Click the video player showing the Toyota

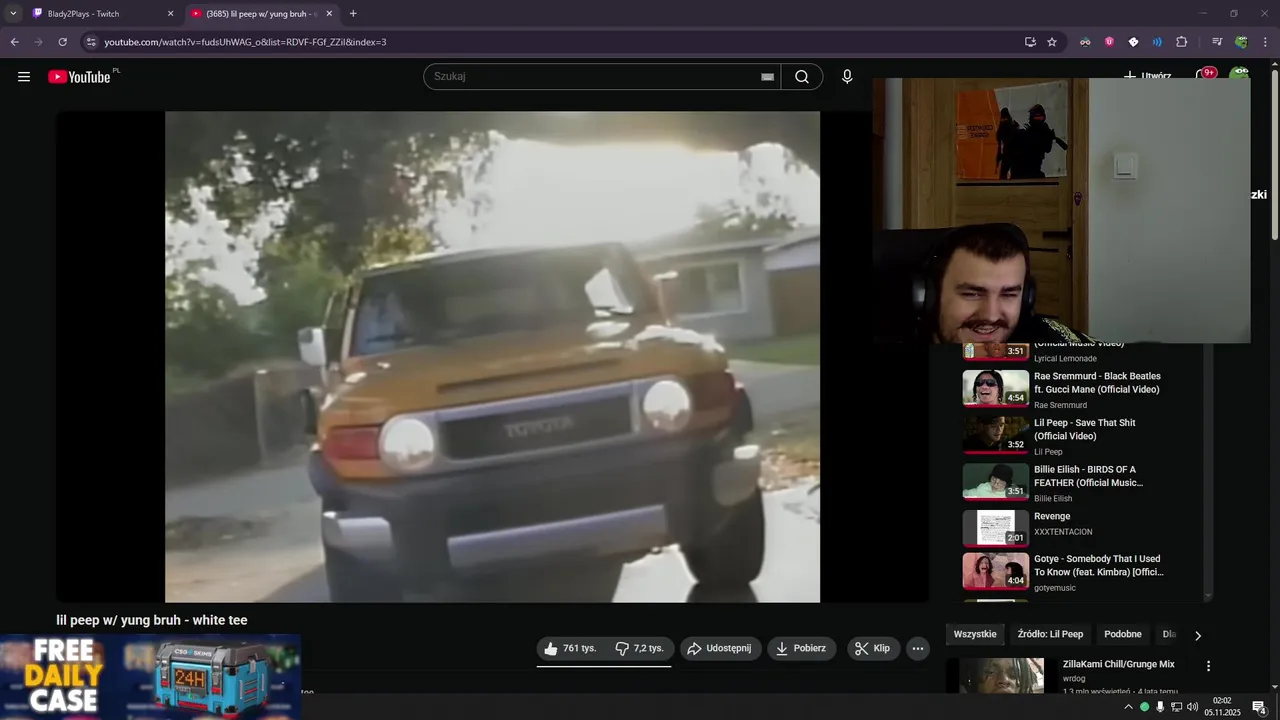click(492, 356)
